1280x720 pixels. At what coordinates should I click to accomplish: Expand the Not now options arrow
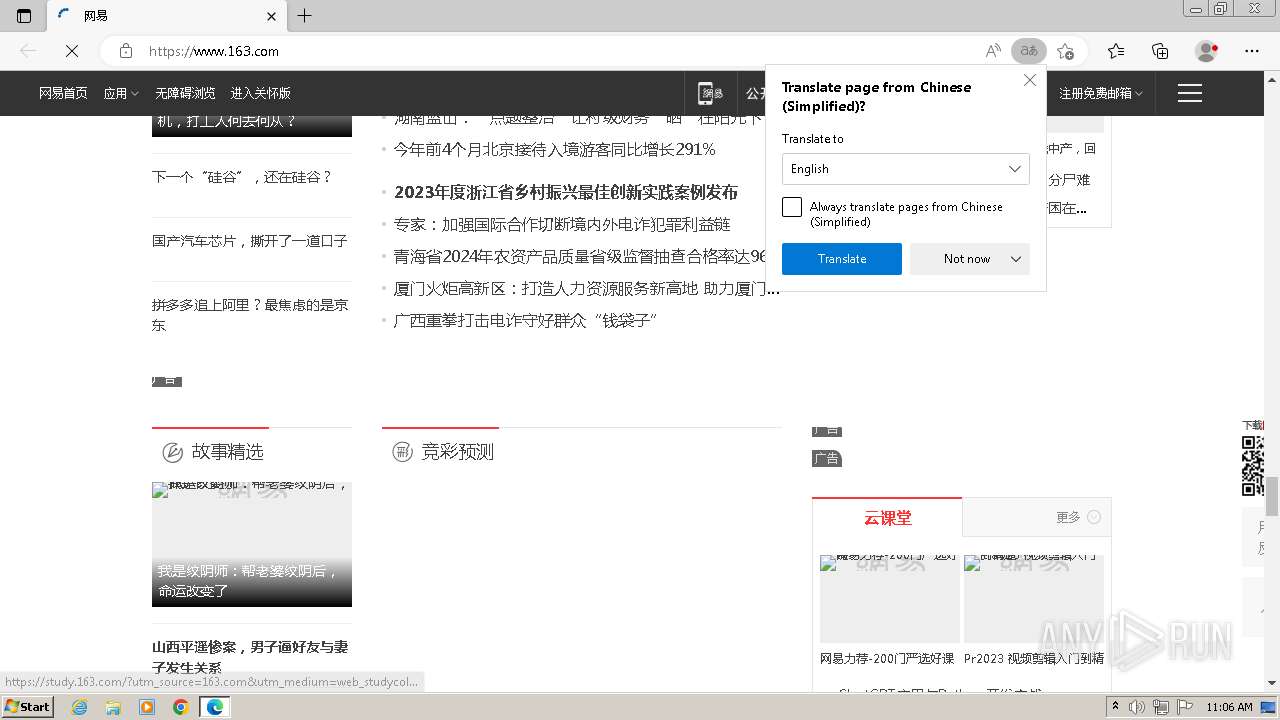coord(1016,259)
